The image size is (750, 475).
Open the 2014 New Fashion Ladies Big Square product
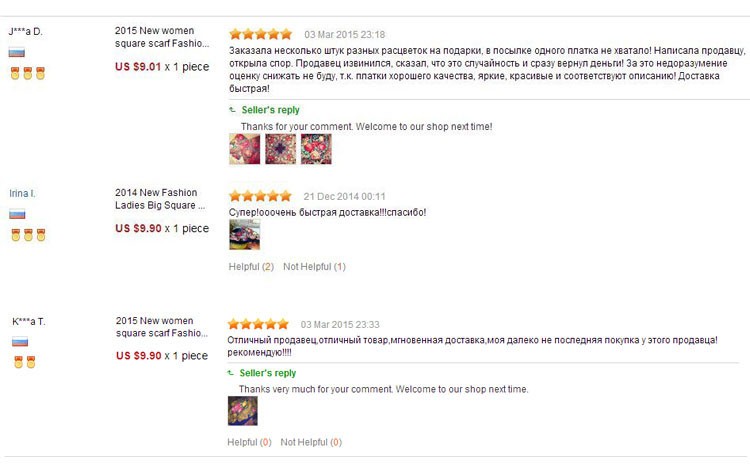[x=160, y=199]
